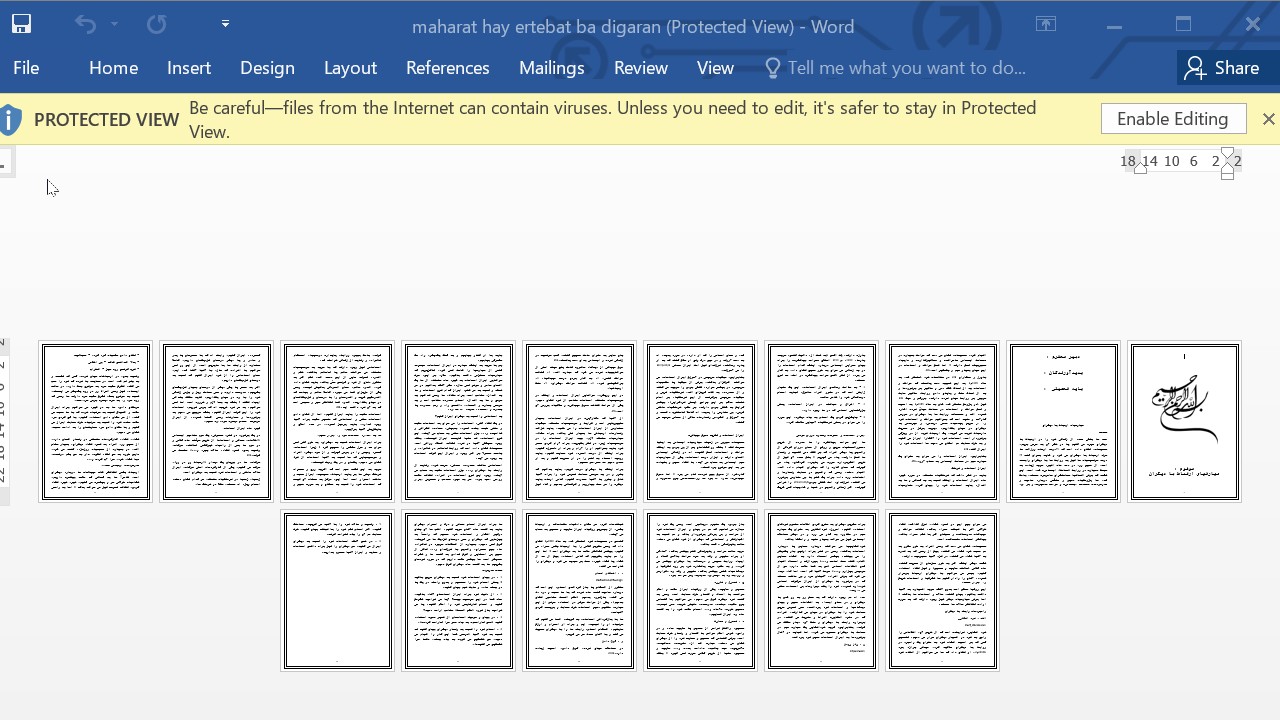Select the calligraphy cover page thumbnail
Viewport: 1280px width, 720px height.
(1184, 421)
